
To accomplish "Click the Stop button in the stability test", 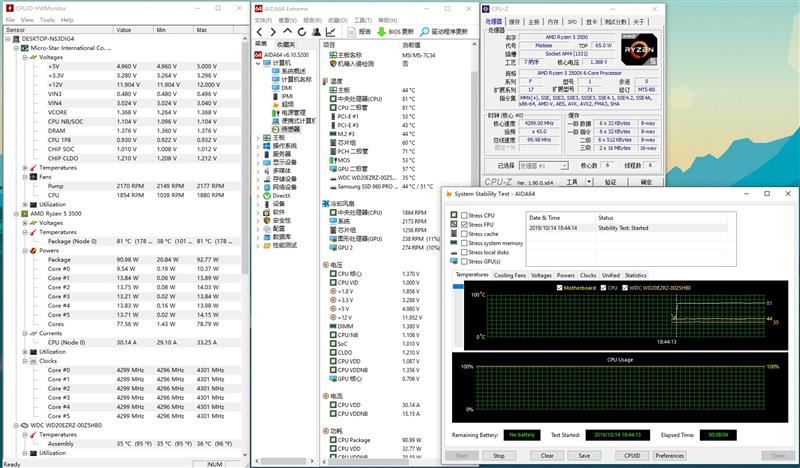I will pos(498,455).
